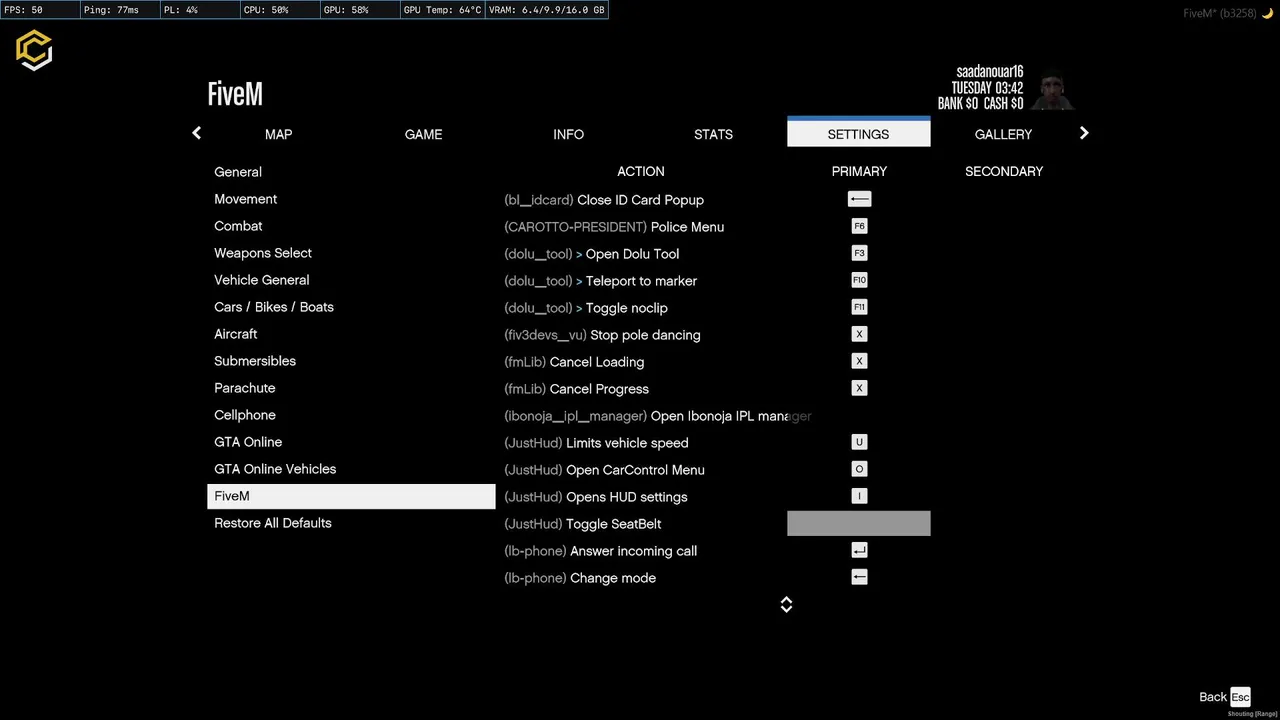Click the gold hexagon server logo
This screenshot has width=1280, height=720.
34,49
